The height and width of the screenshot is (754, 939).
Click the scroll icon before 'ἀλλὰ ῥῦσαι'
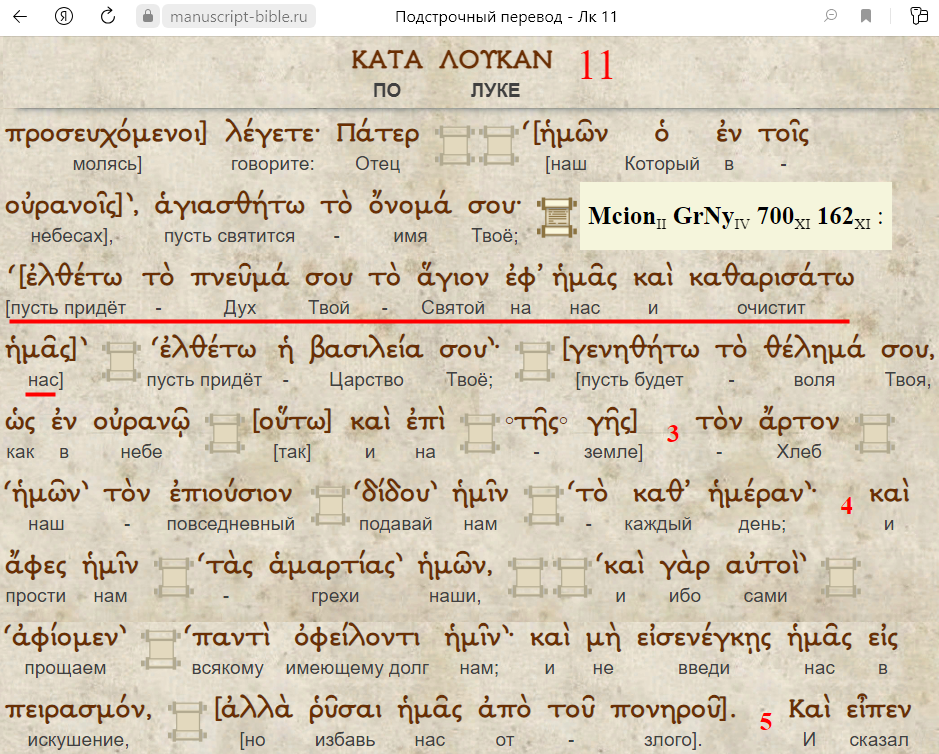[186, 721]
